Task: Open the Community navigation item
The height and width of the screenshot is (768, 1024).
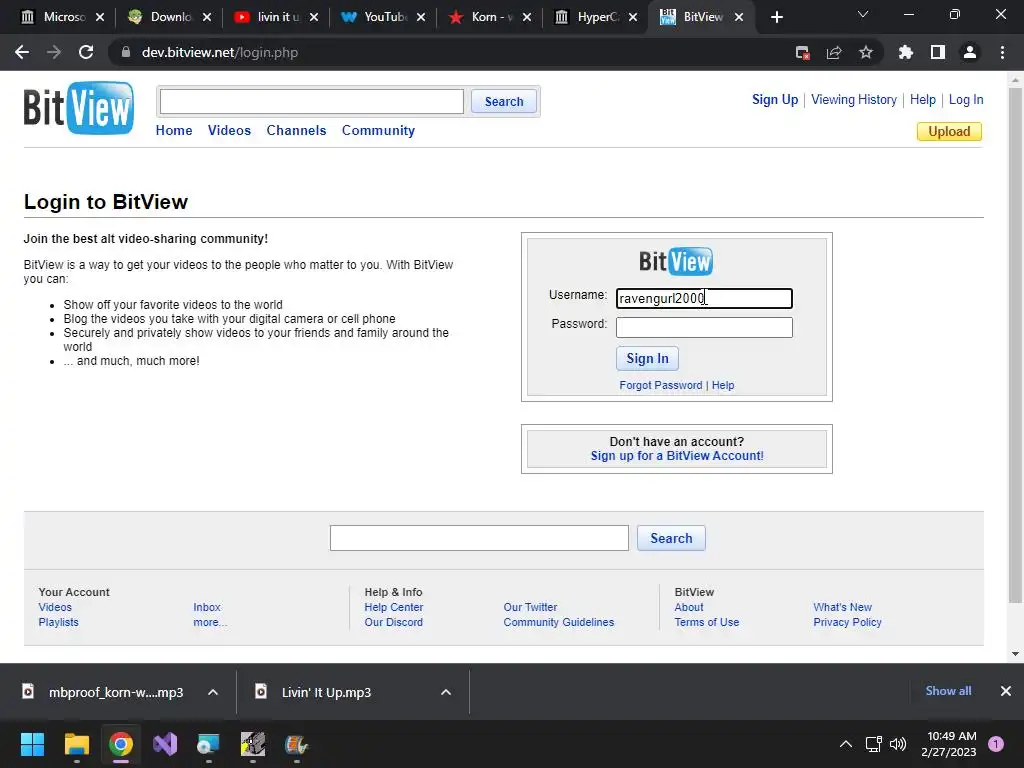Action: [x=378, y=131]
